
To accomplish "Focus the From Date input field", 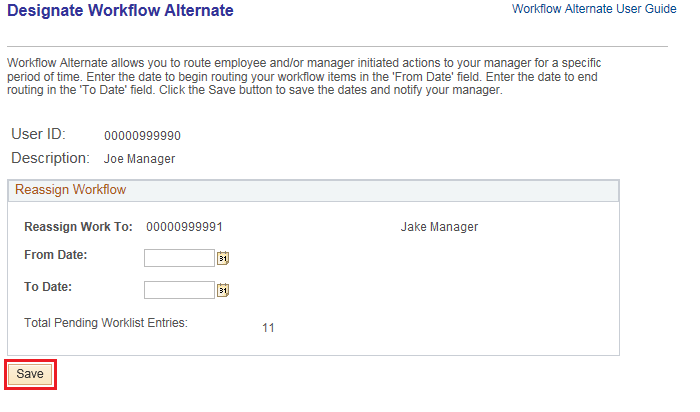I will click(x=179, y=258).
